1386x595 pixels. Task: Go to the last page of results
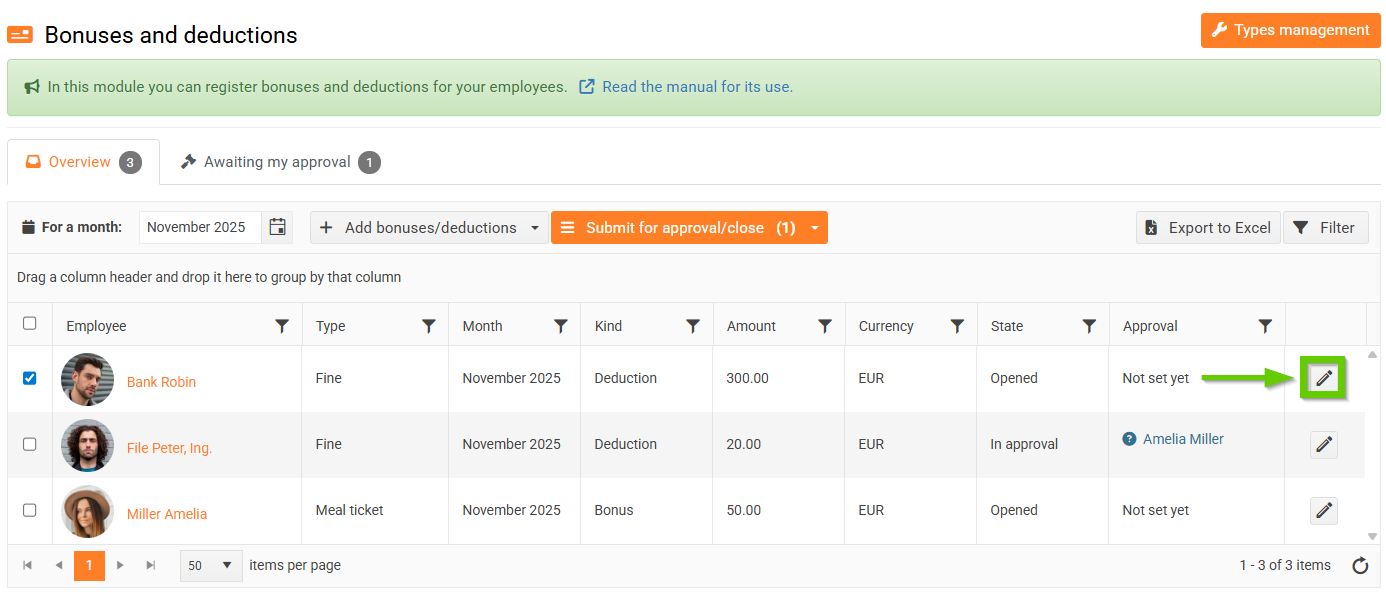pos(151,565)
